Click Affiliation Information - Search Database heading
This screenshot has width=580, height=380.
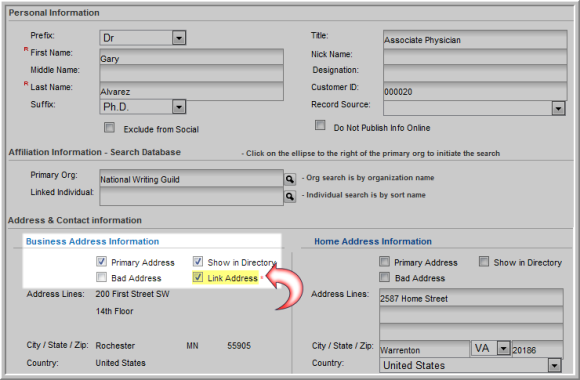tap(95, 152)
